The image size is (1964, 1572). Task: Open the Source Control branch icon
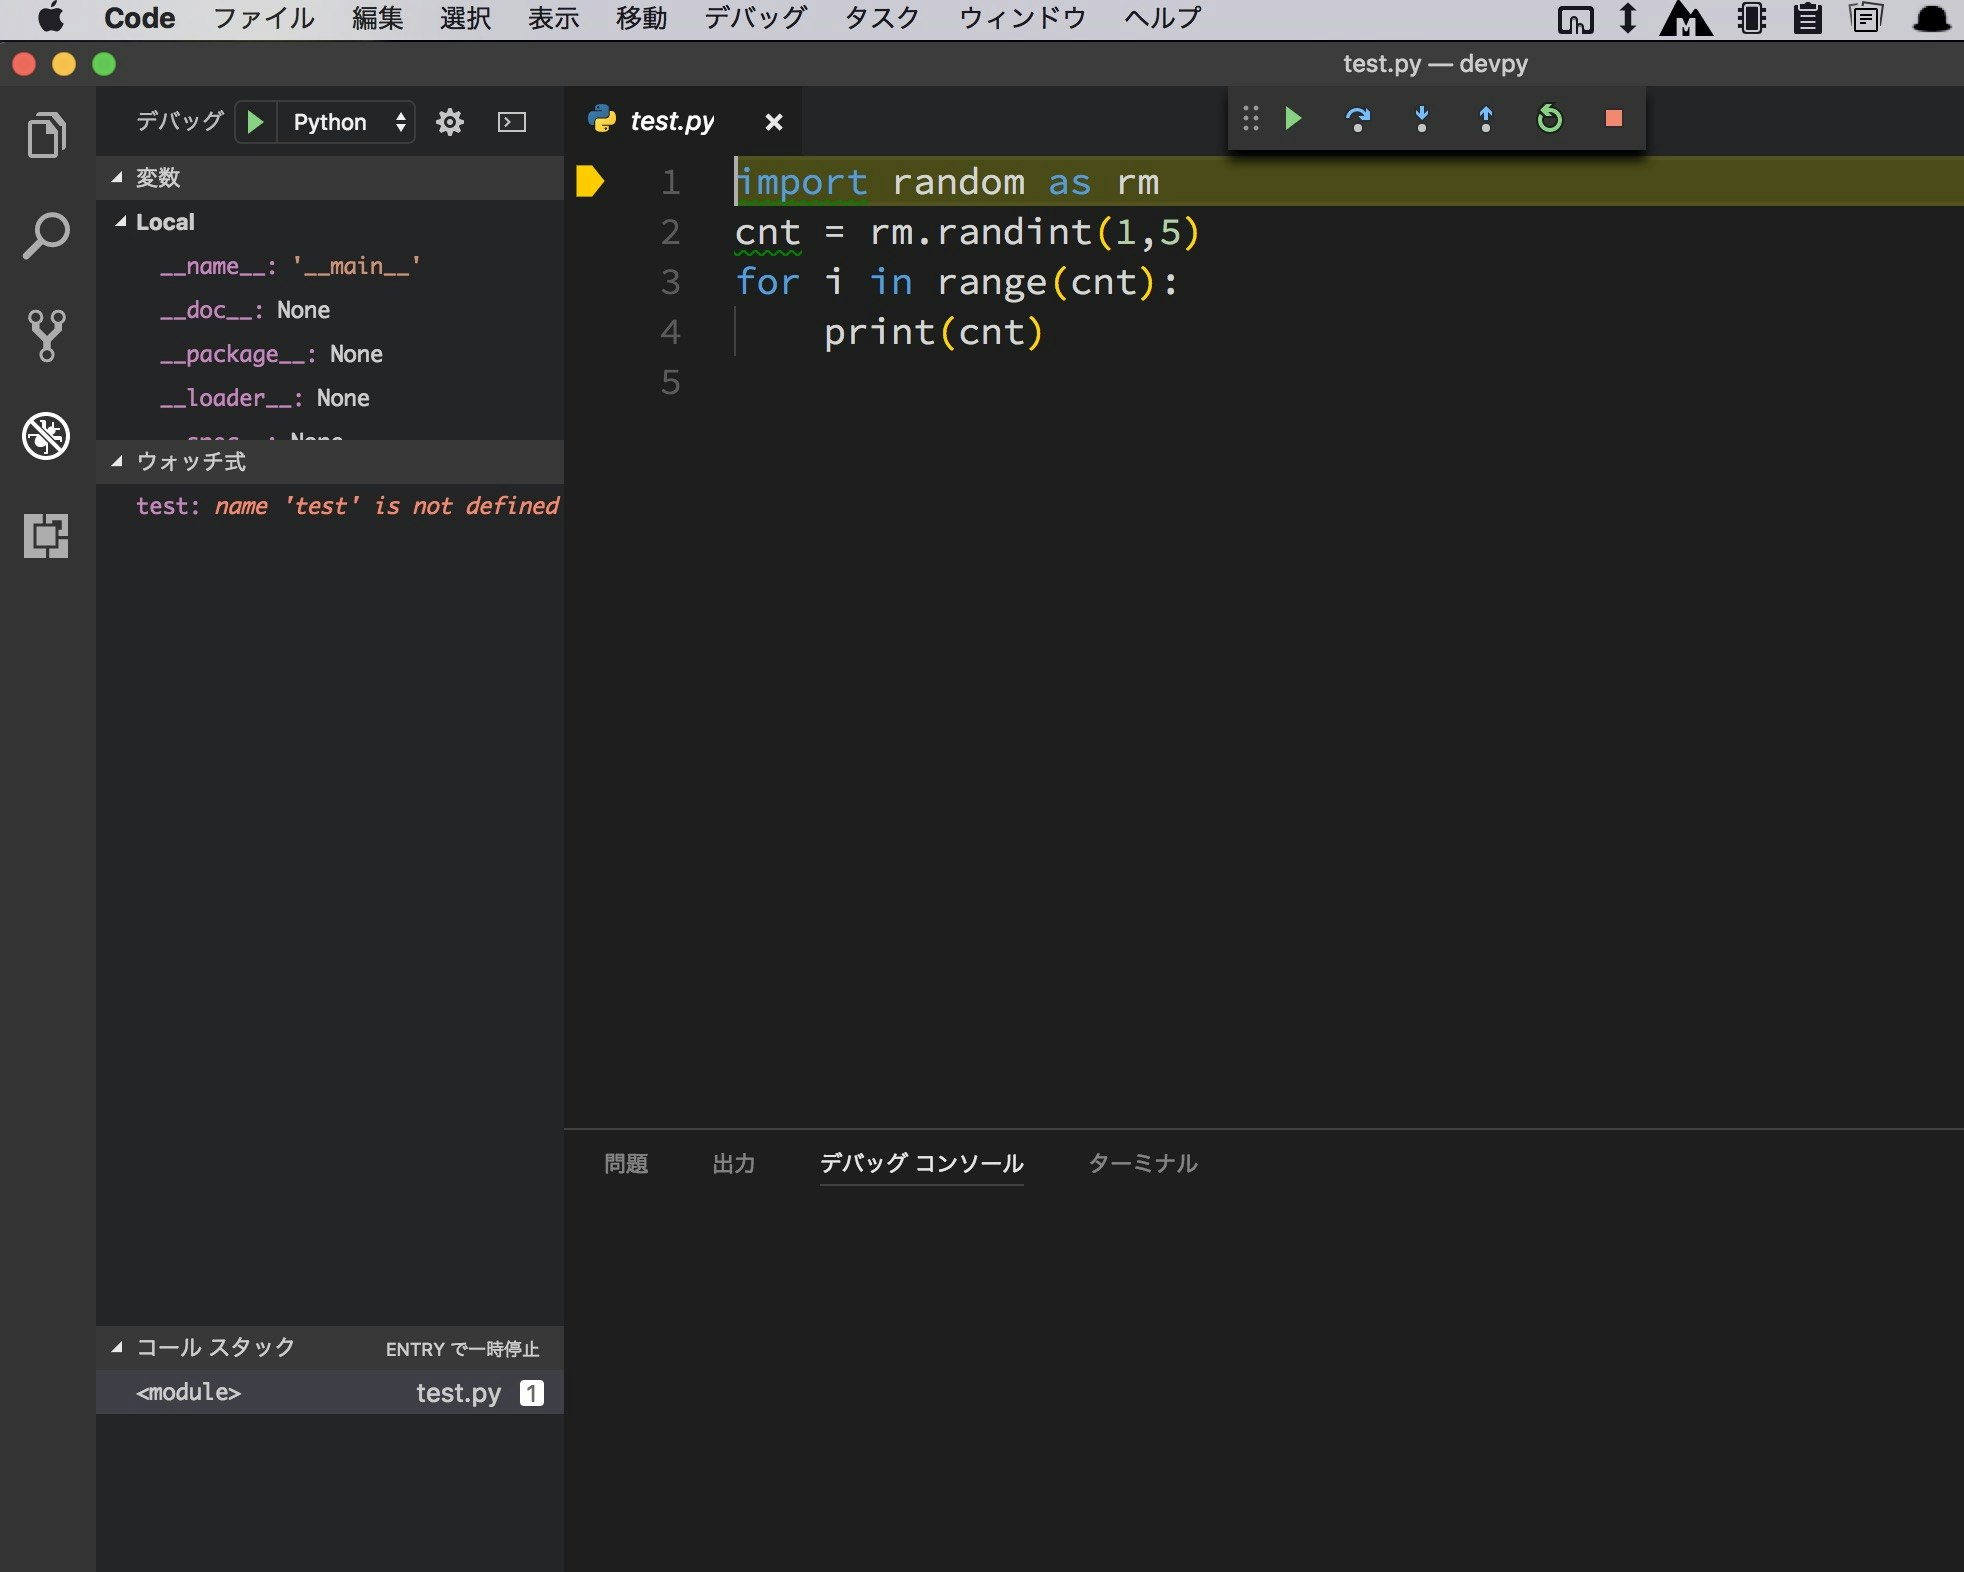pos(46,335)
